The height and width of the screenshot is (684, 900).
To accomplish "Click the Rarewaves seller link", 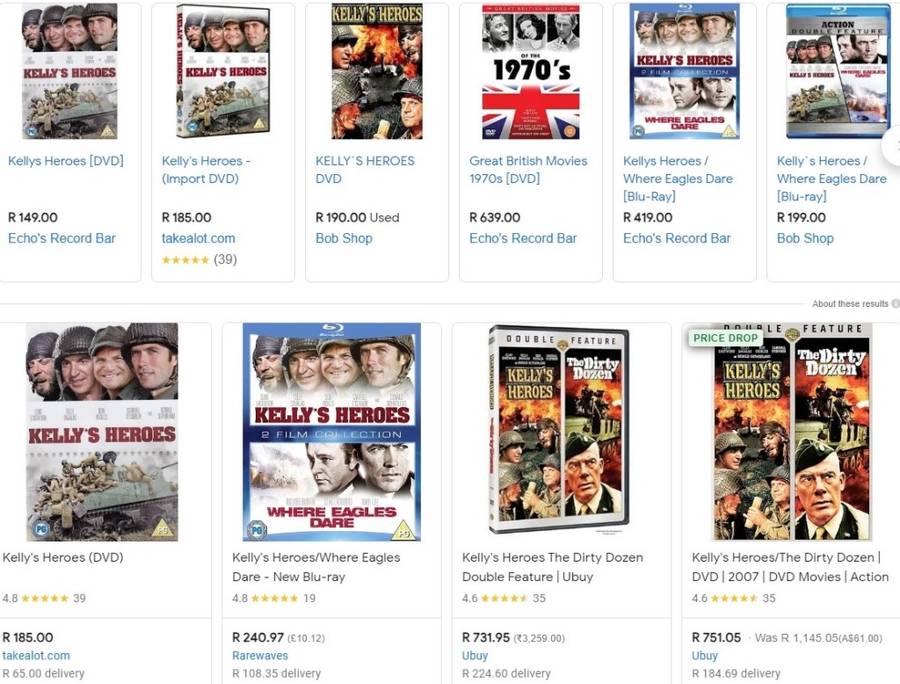I will (x=260, y=655).
